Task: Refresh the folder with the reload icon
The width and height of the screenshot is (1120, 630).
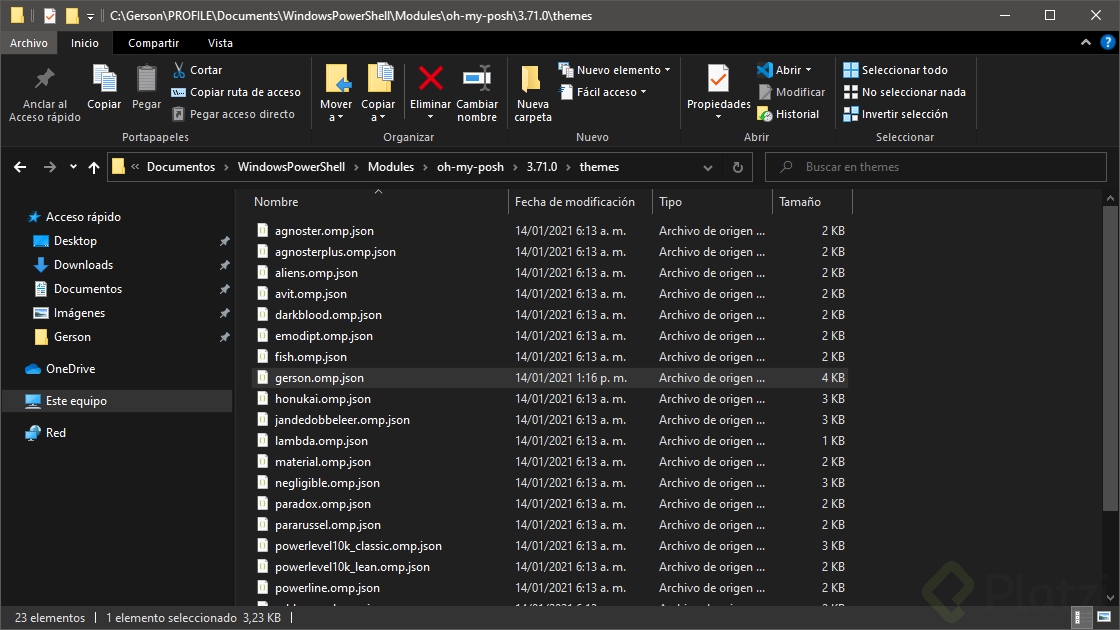Action: pos(738,167)
